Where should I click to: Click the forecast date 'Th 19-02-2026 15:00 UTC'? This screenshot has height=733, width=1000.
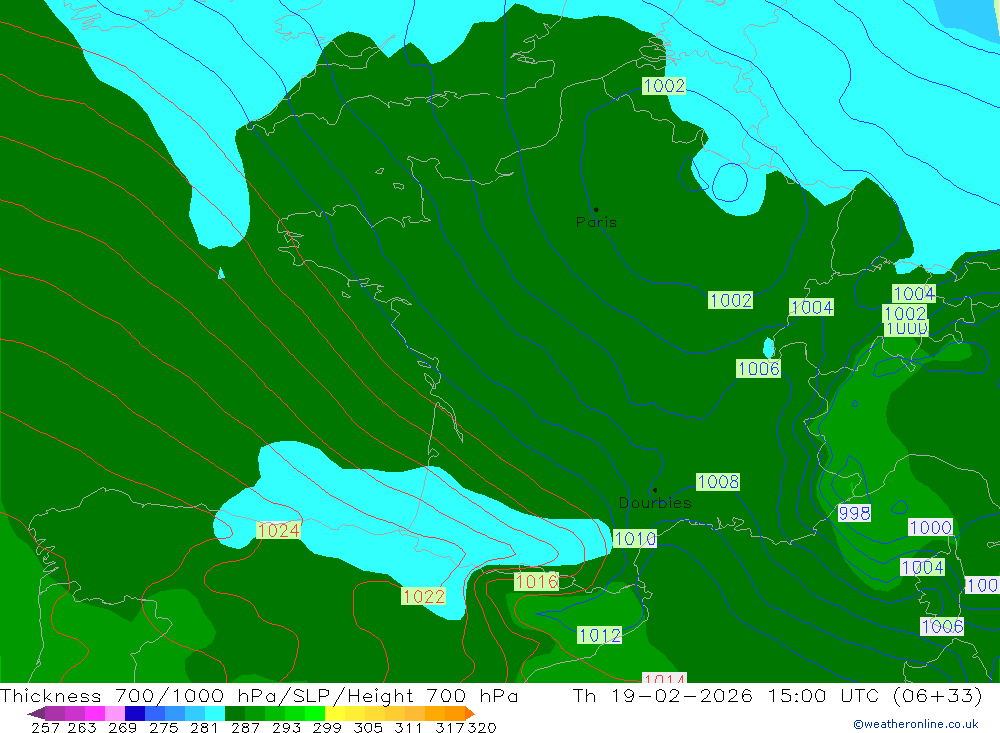[726, 695]
